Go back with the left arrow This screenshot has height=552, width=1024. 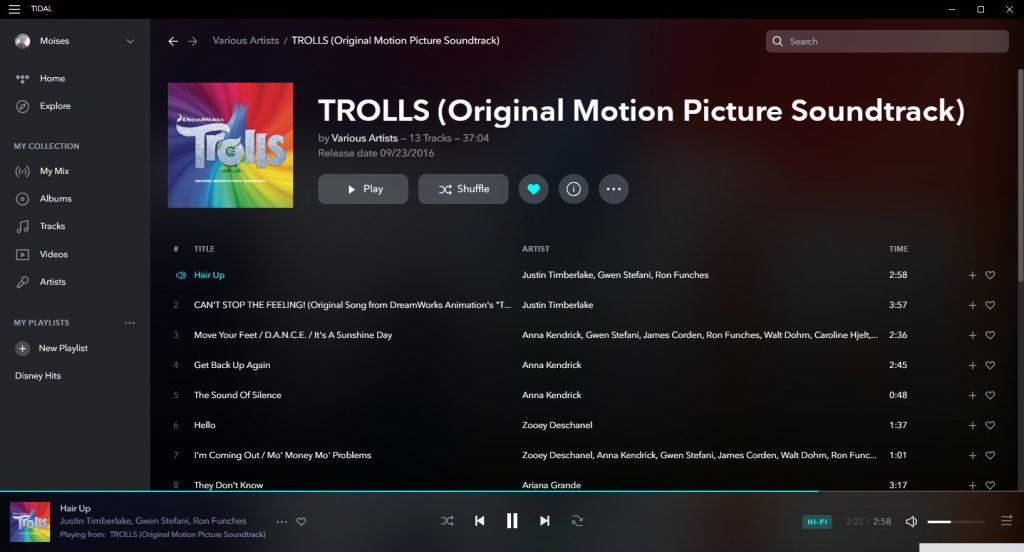point(173,41)
